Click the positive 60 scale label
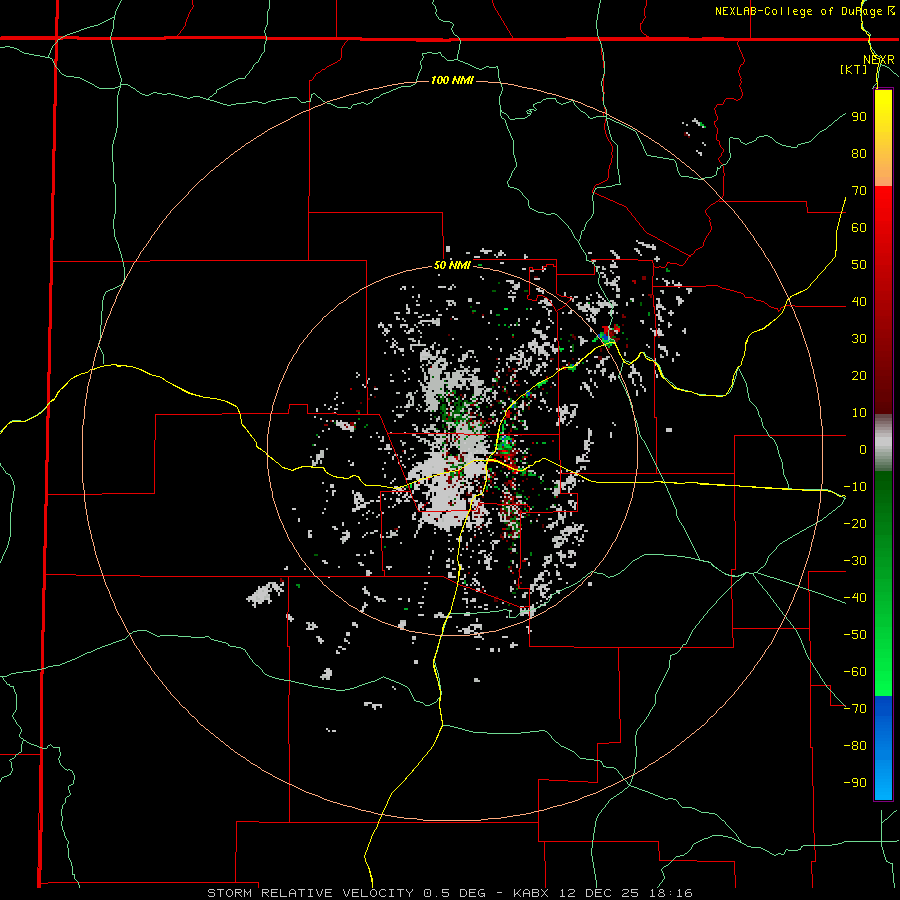The image size is (900, 900). coord(859,227)
